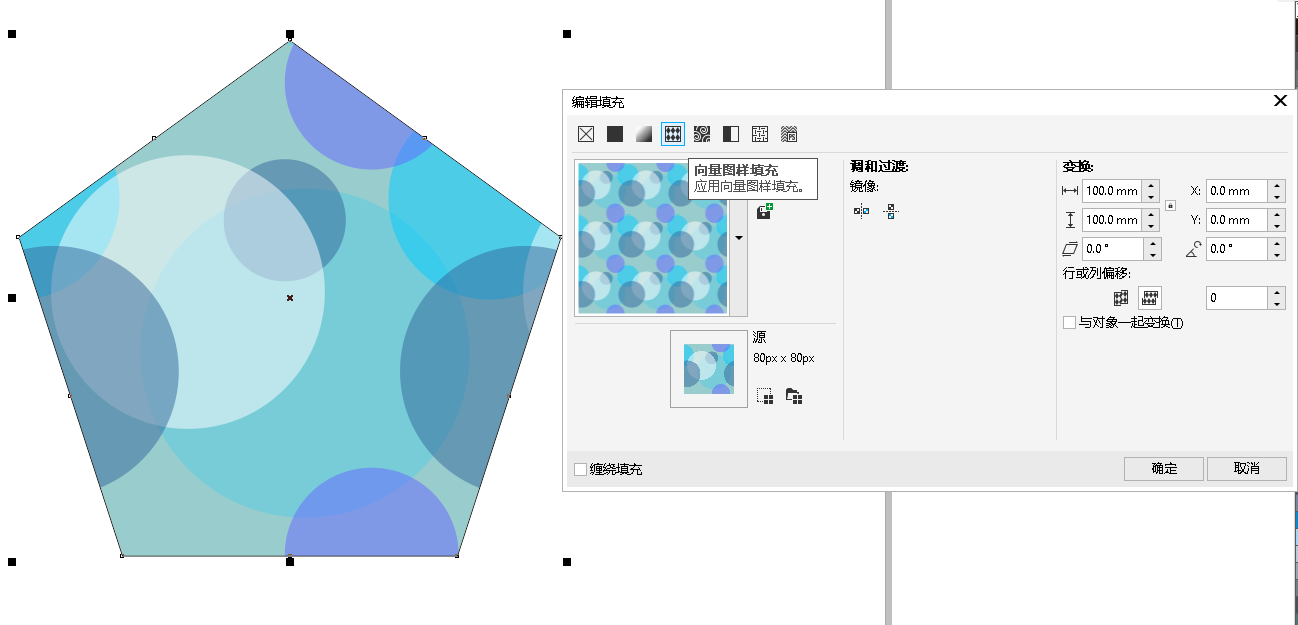The width and height of the screenshot is (1298, 625).
Task: Select the no-fill (X) option
Action: tap(588, 133)
